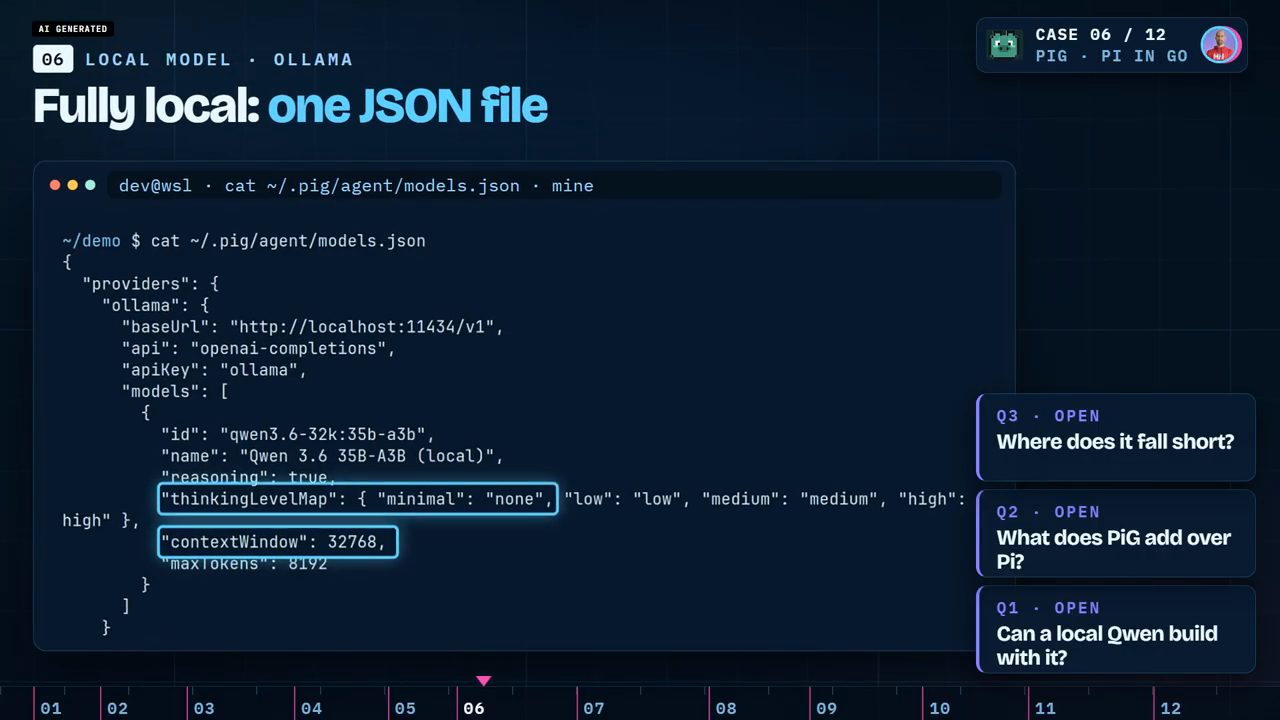Click the "models": [ line

175,391
